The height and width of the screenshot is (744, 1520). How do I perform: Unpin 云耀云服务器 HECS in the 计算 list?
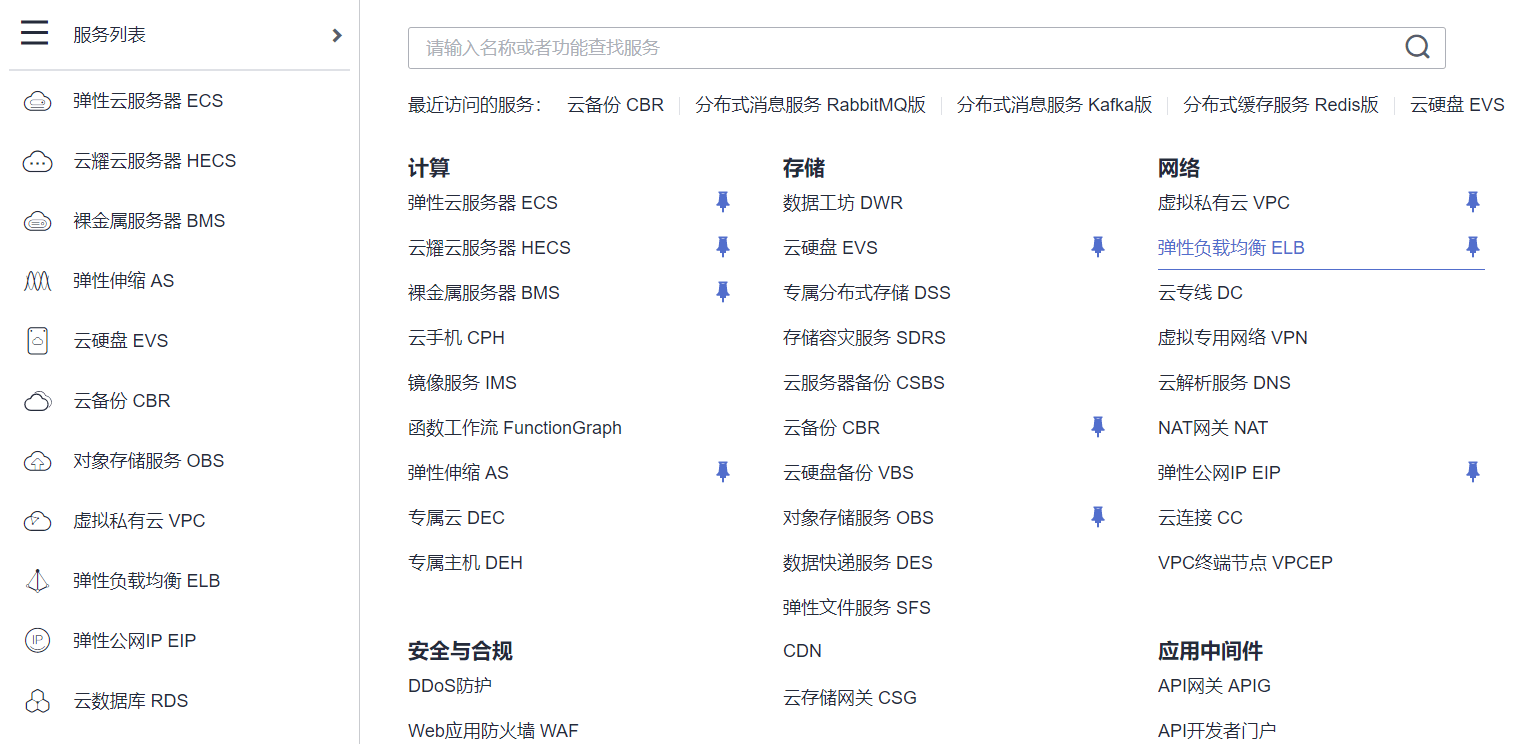click(x=723, y=247)
